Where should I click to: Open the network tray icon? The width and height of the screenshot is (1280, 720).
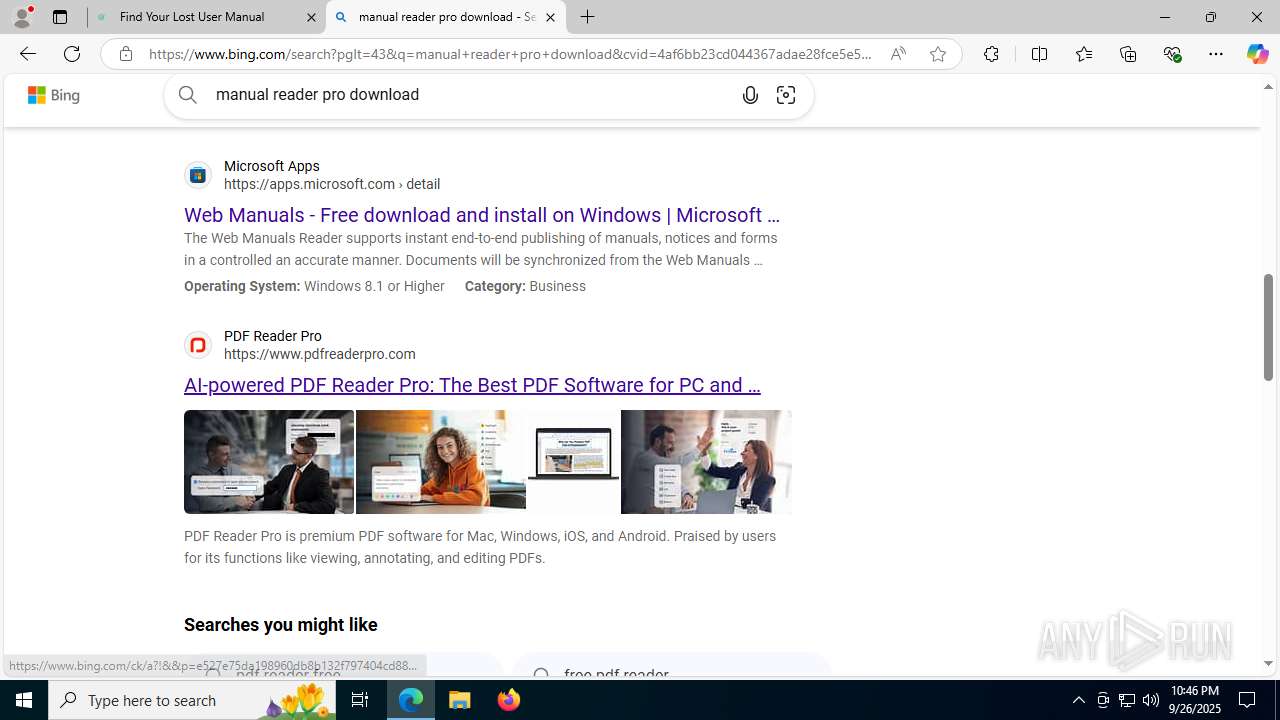[x=1127, y=700]
